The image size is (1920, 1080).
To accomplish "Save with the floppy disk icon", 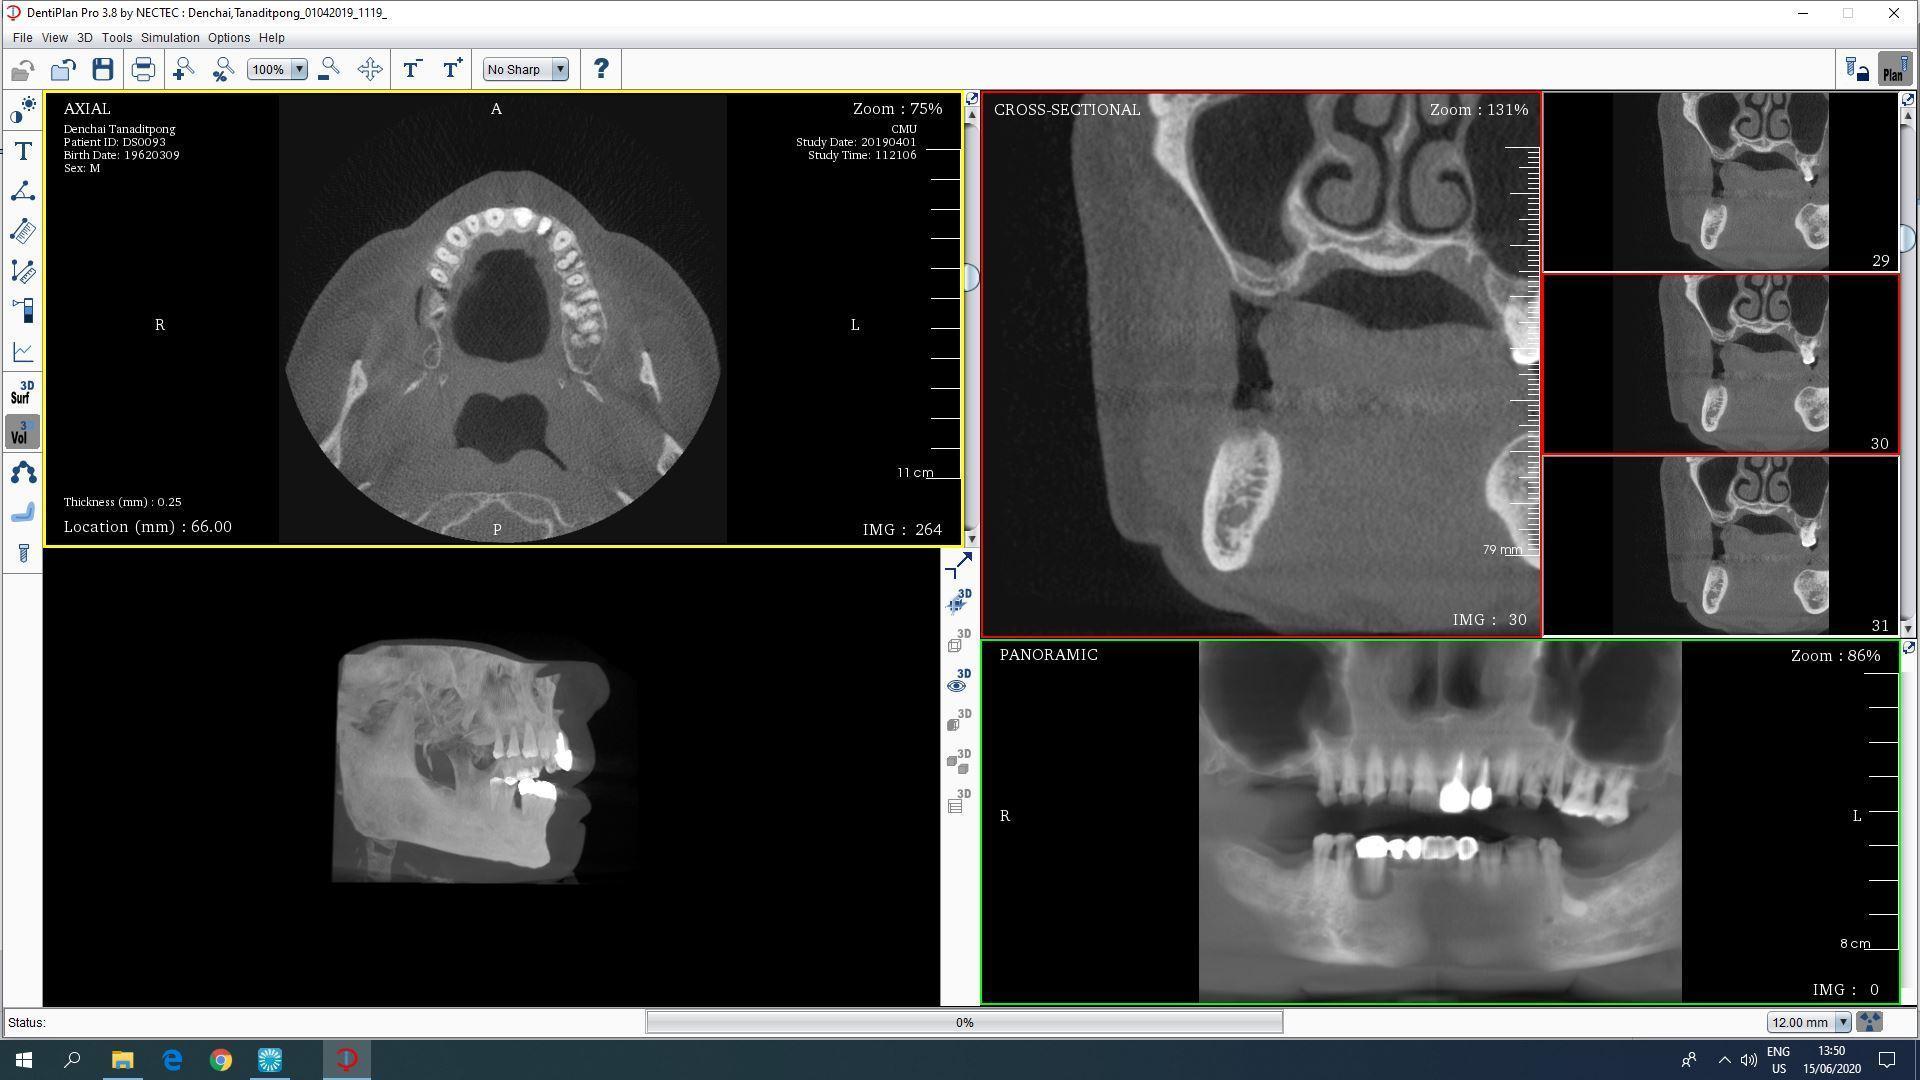I will pyautogui.click(x=103, y=69).
